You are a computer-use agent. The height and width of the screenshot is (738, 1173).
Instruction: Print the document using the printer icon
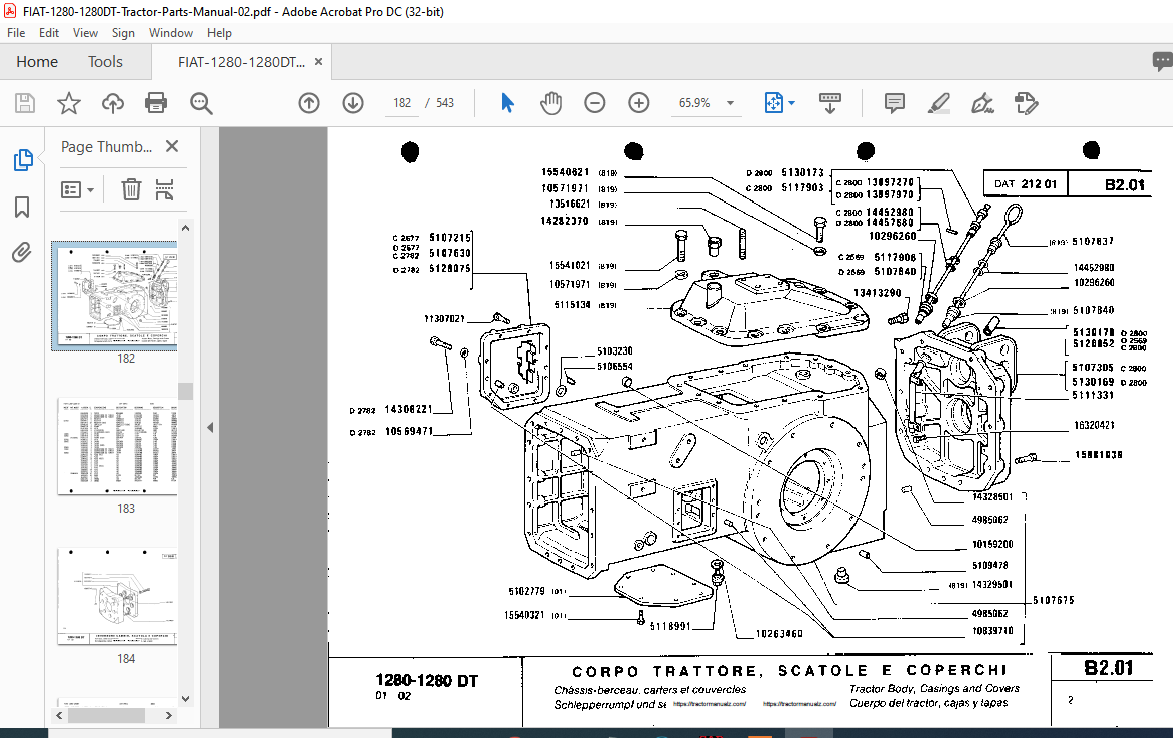coord(156,102)
